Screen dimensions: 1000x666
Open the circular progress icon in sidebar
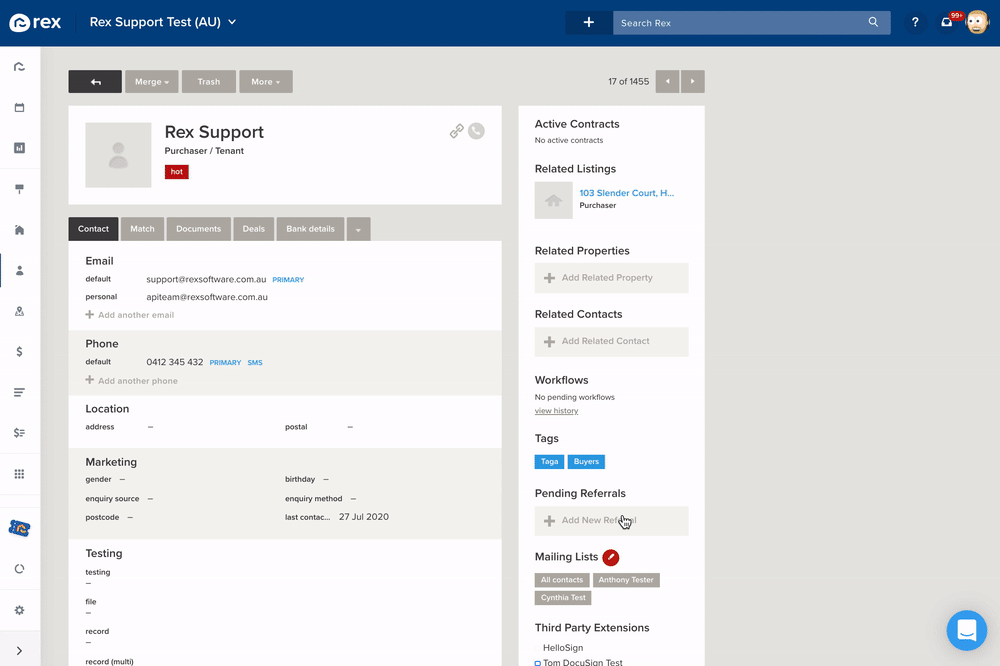point(19,569)
